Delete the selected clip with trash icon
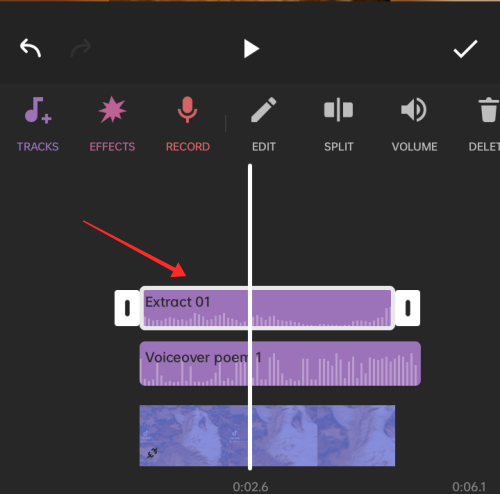Image resolution: width=500 pixels, height=494 pixels. point(488,110)
